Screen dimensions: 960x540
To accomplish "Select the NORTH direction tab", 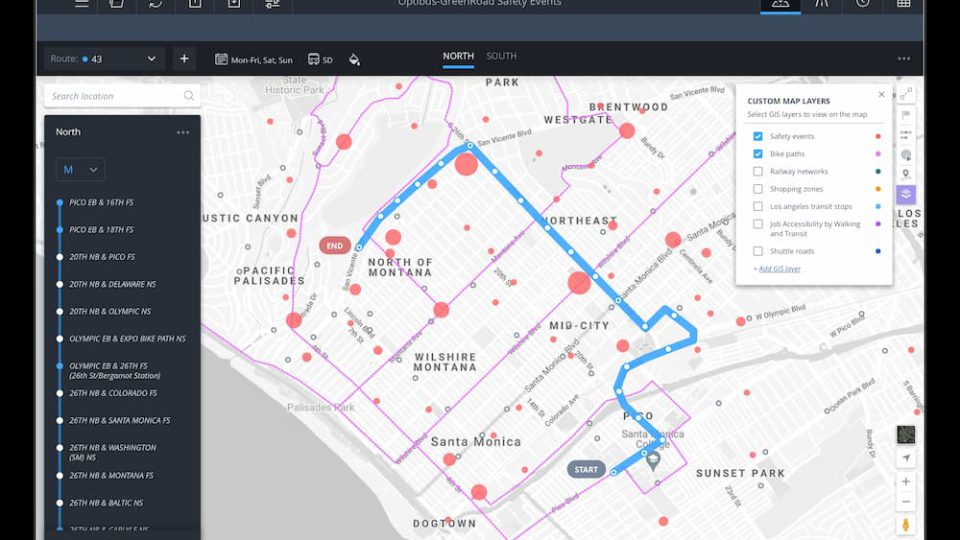I will click(x=458, y=56).
